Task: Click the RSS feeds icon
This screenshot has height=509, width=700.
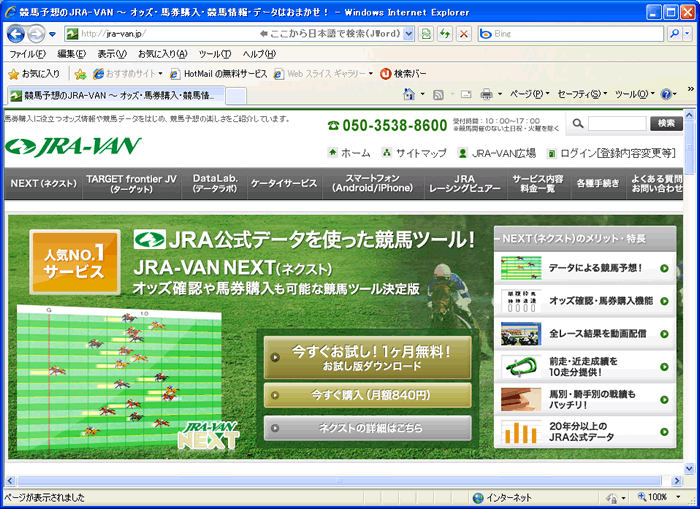Action: click(x=438, y=94)
